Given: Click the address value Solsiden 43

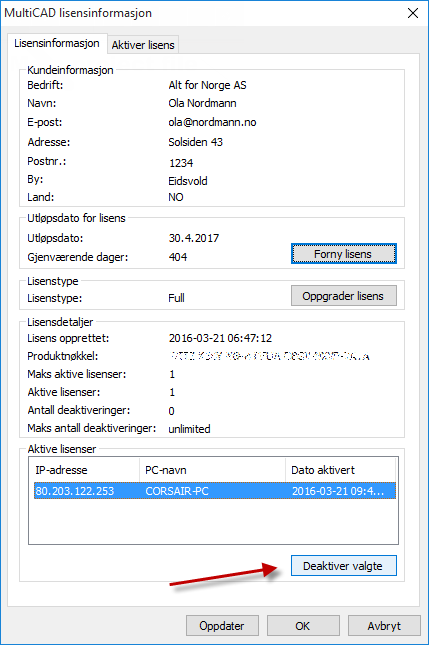Looking at the screenshot, I should click(x=195, y=142).
